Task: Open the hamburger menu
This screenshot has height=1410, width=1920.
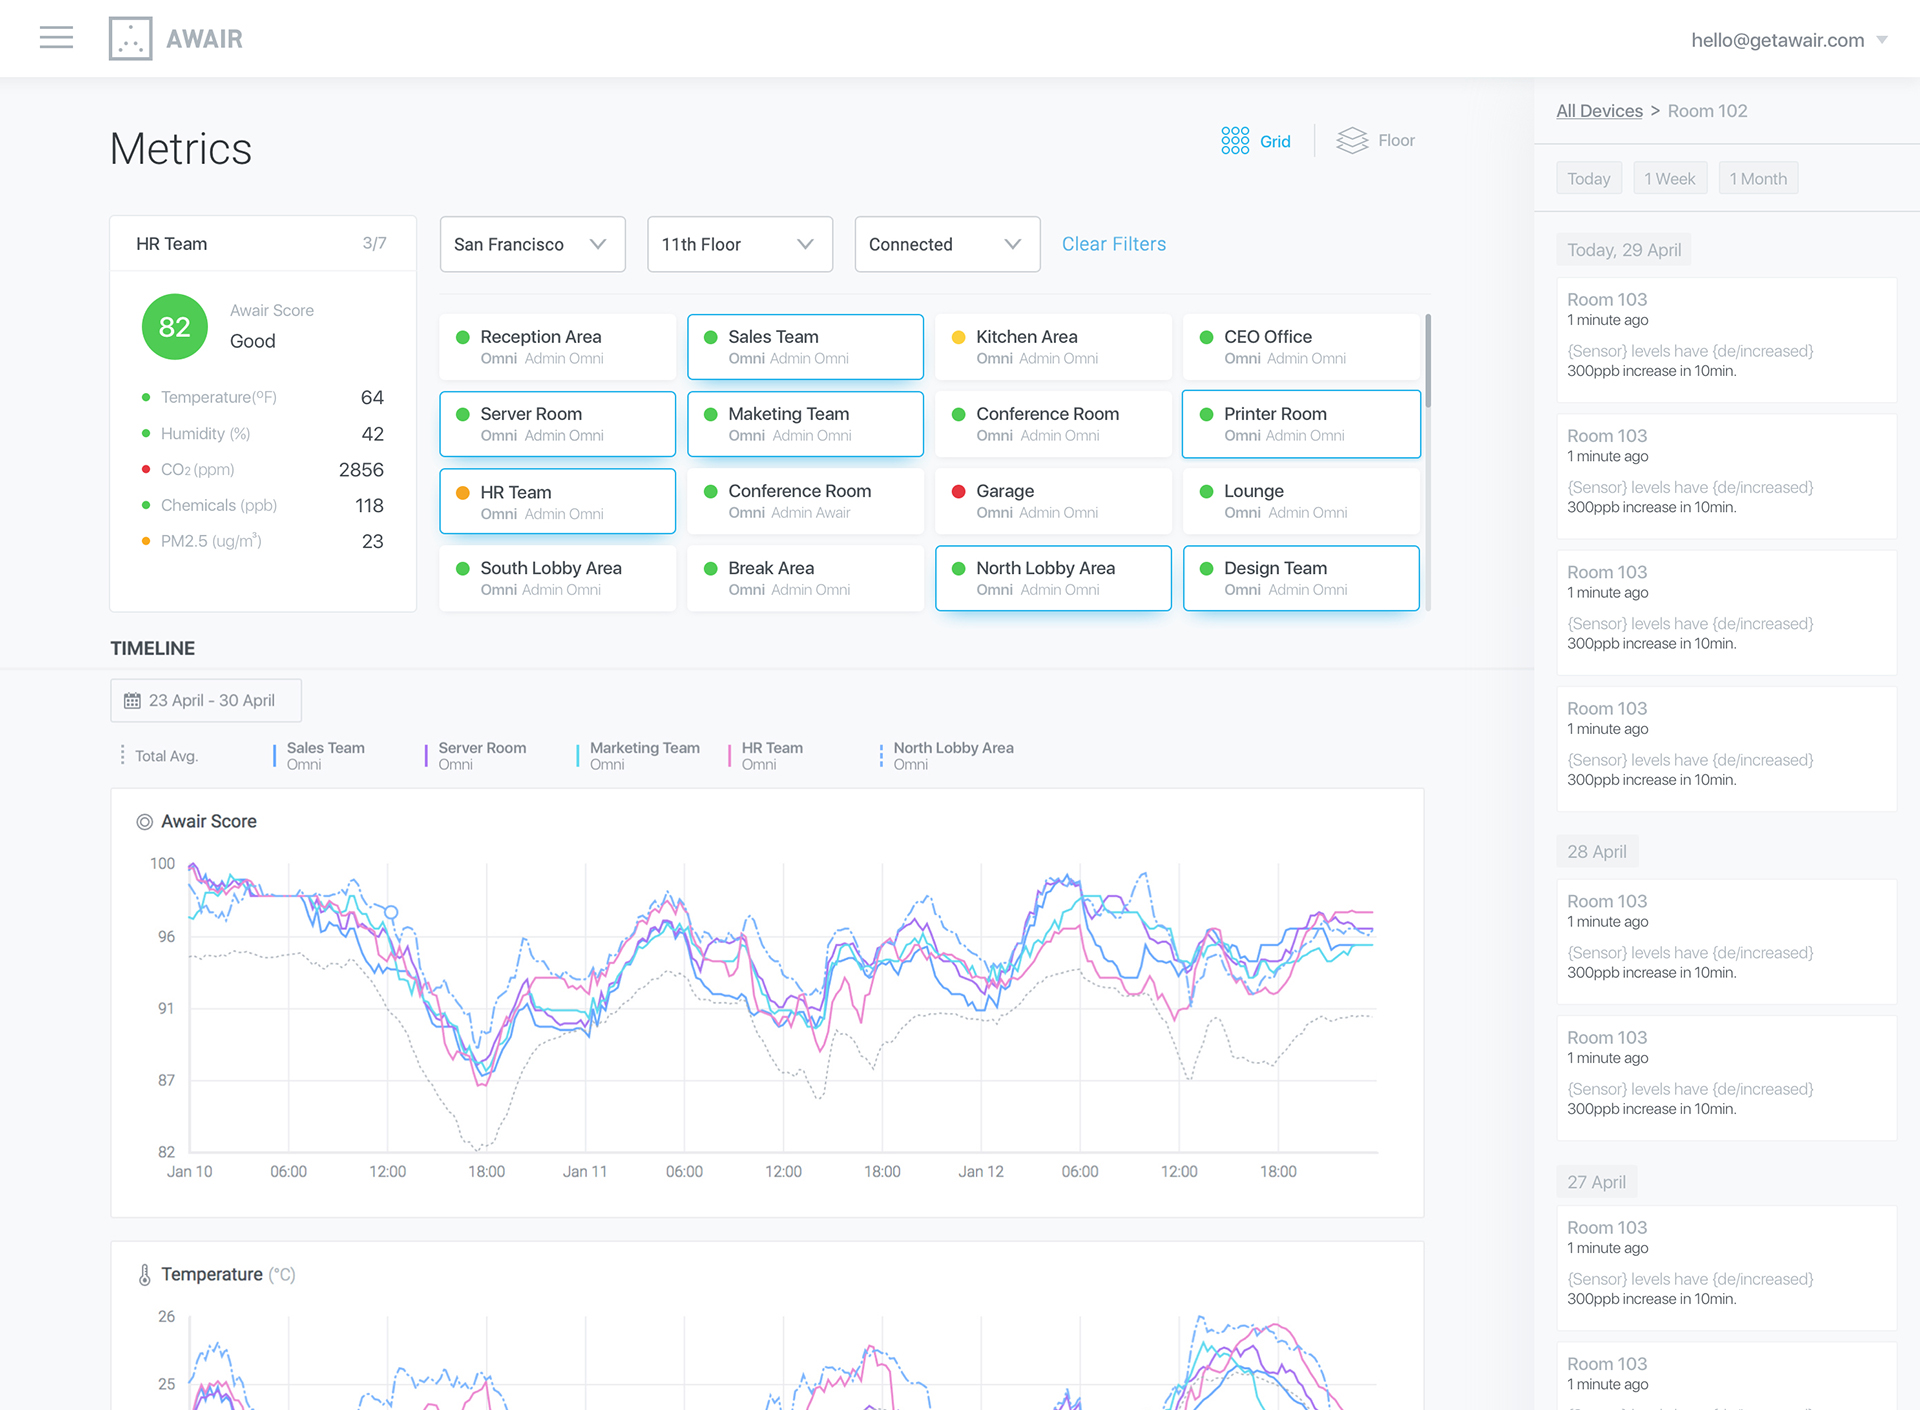Action: point(56,38)
